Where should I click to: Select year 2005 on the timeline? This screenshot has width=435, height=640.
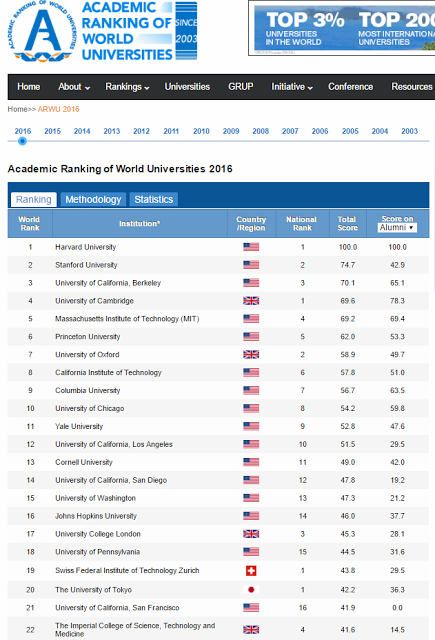(x=350, y=131)
